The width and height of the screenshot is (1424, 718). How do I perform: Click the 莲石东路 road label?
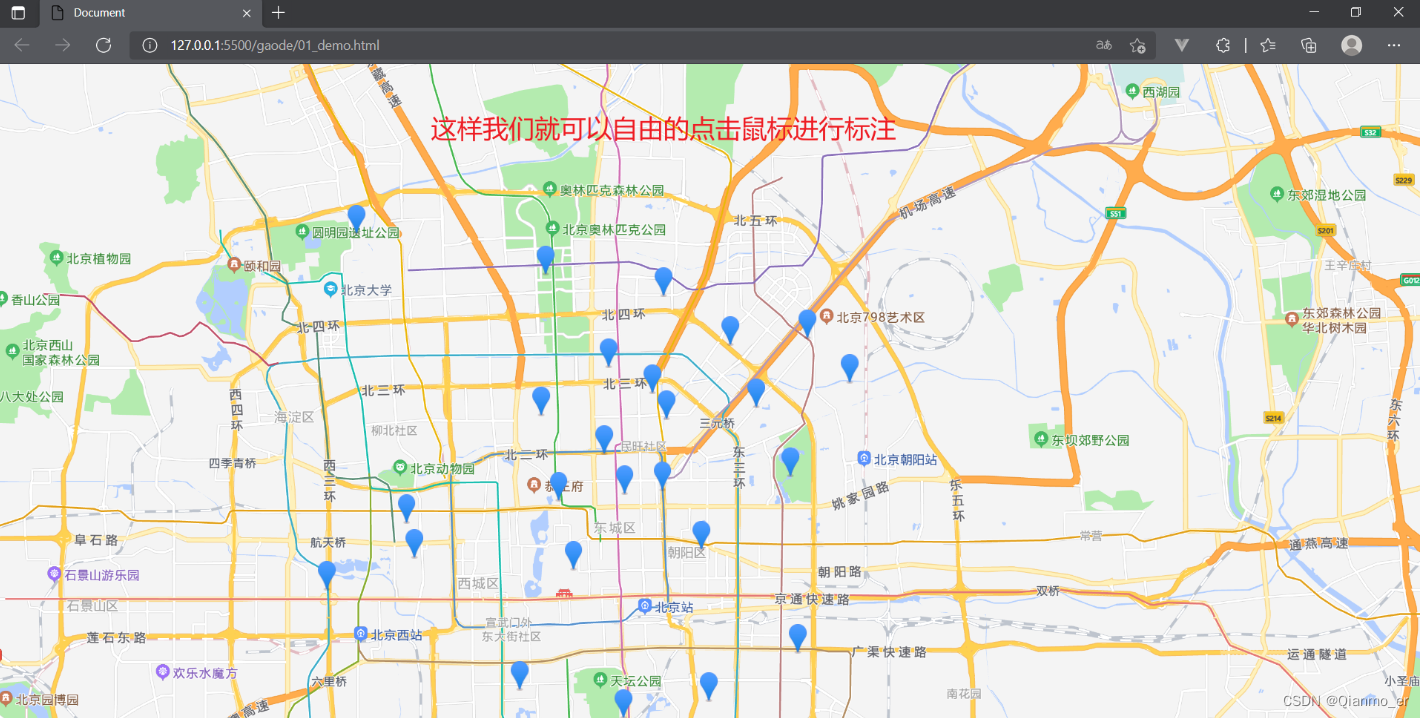pyautogui.click(x=117, y=637)
